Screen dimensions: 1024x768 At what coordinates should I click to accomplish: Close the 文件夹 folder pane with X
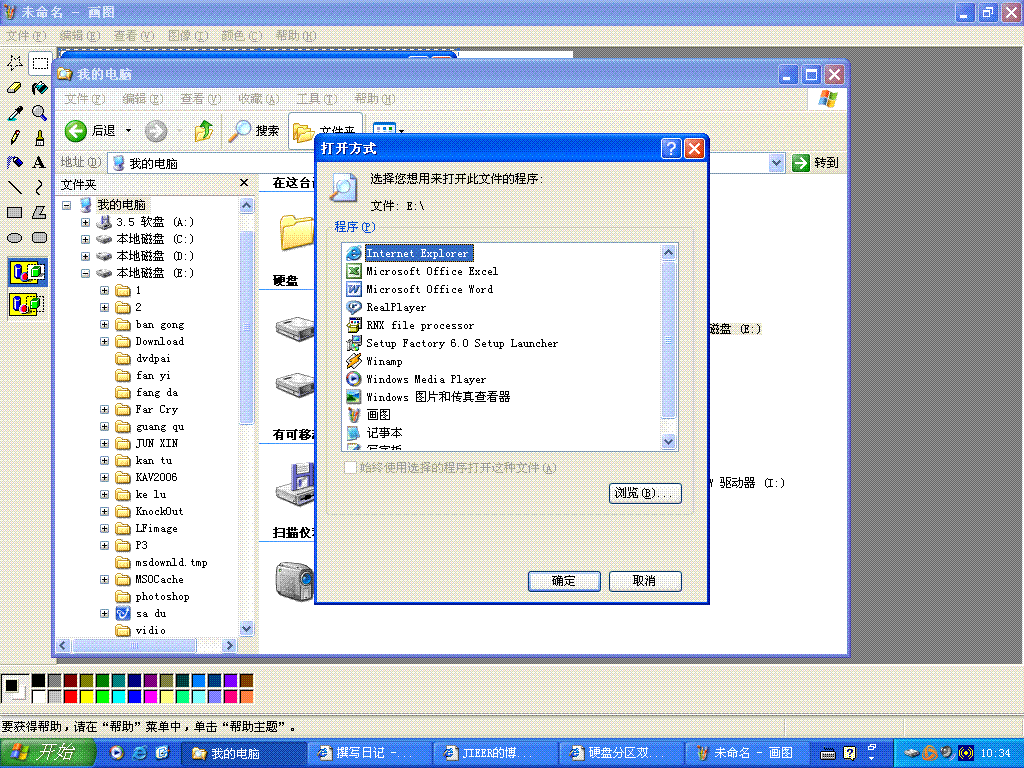pos(244,184)
